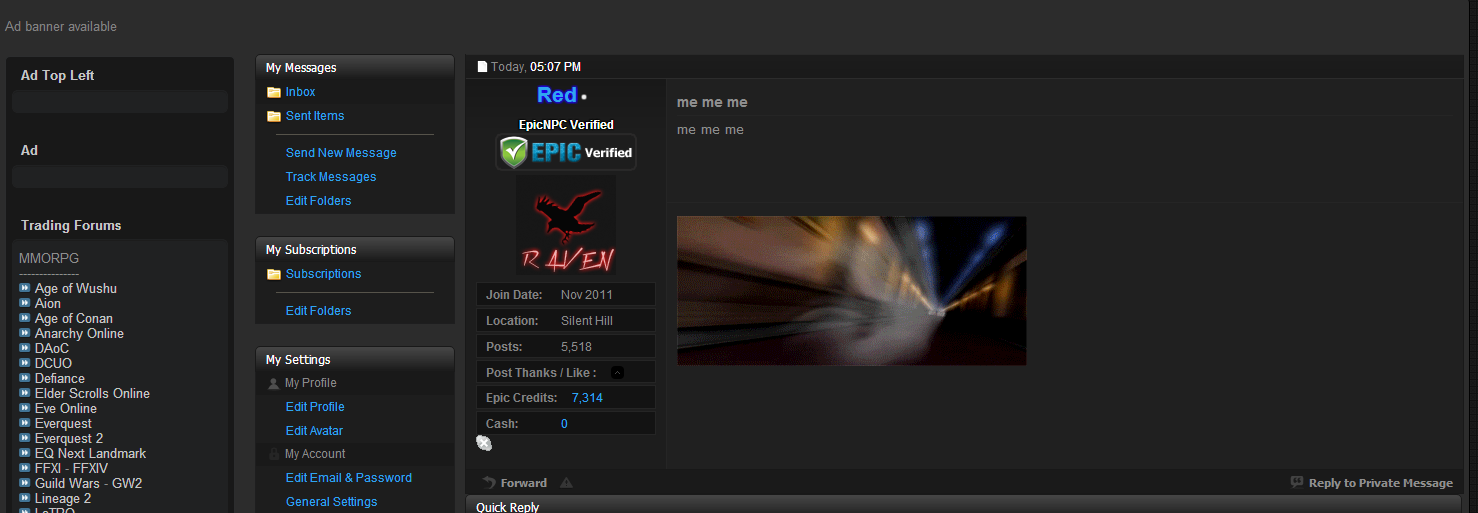This screenshot has height=513, width=1478.
Task: Click the My Messages panel header
Action: [355, 67]
